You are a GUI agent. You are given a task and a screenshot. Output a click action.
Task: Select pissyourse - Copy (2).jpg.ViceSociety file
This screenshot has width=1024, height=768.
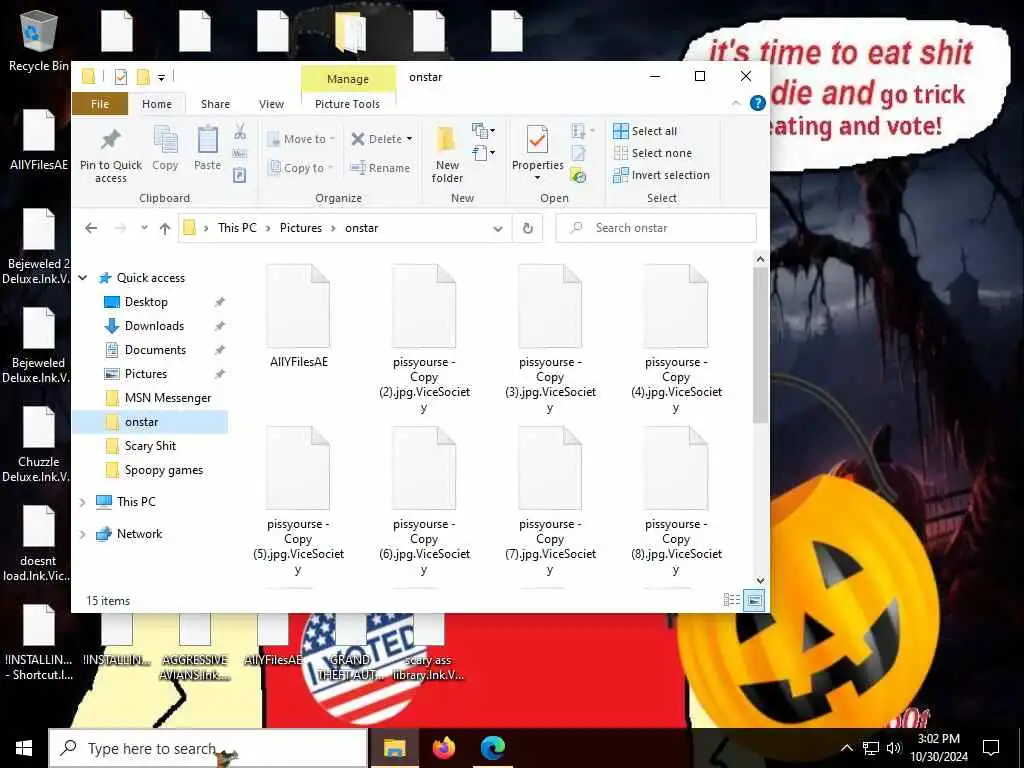coord(424,338)
